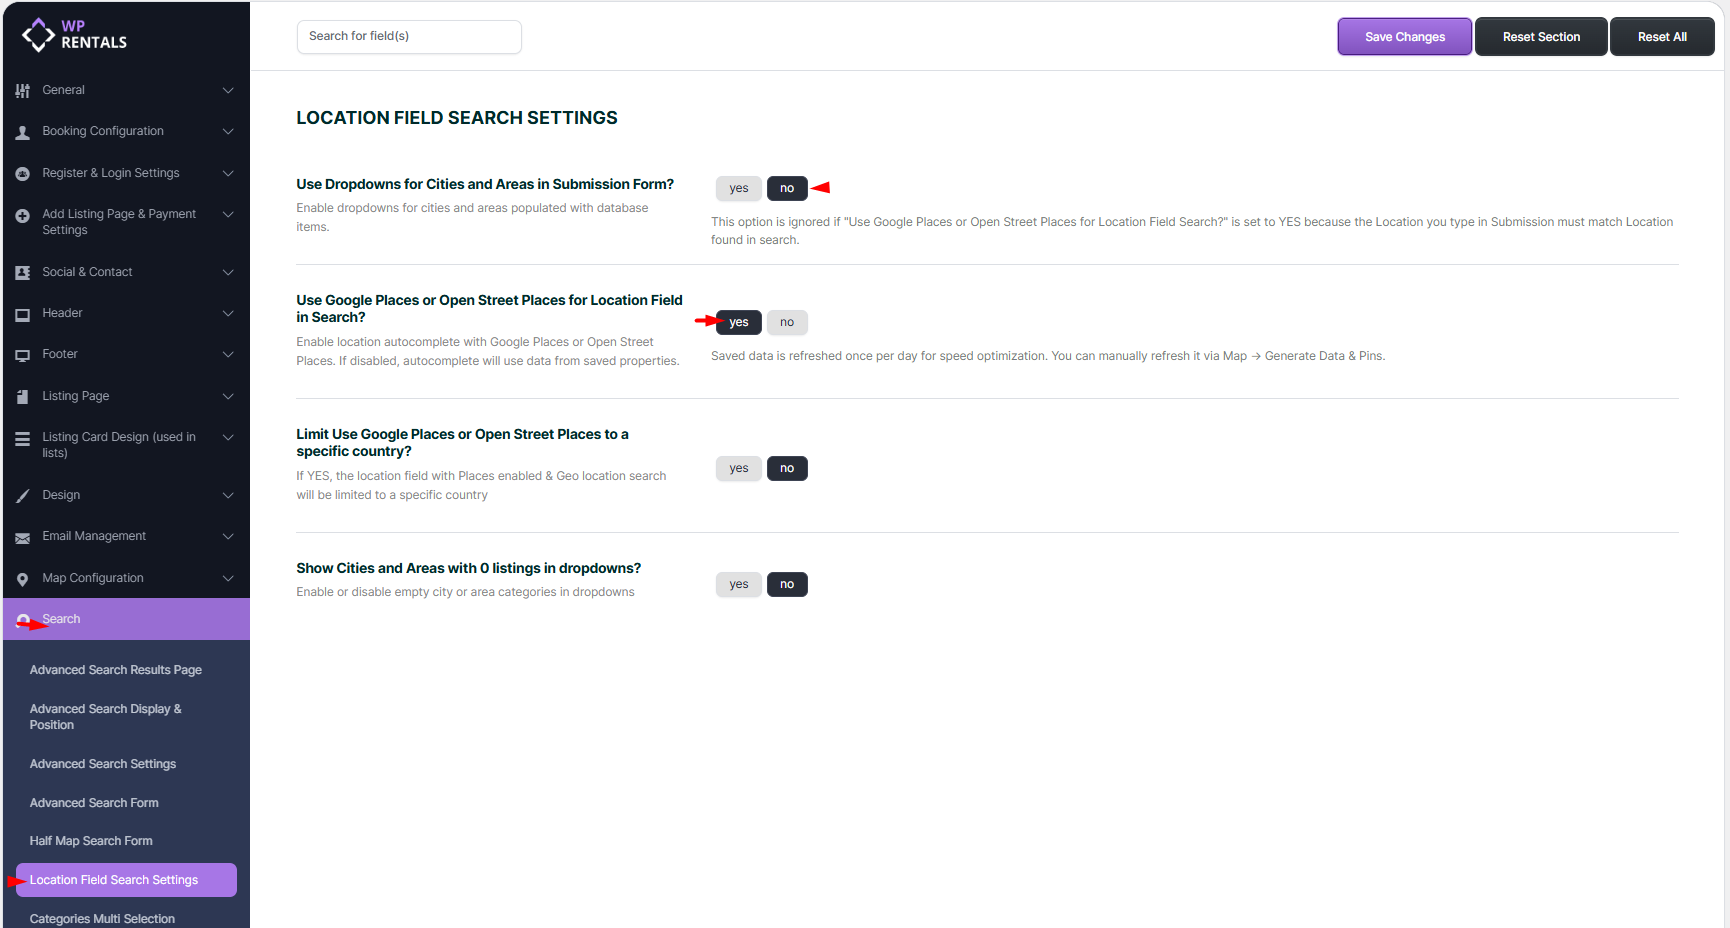Viewport: 1730px width, 928px height.
Task: Open Half Map Search Form submenu item
Action: point(91,841)
